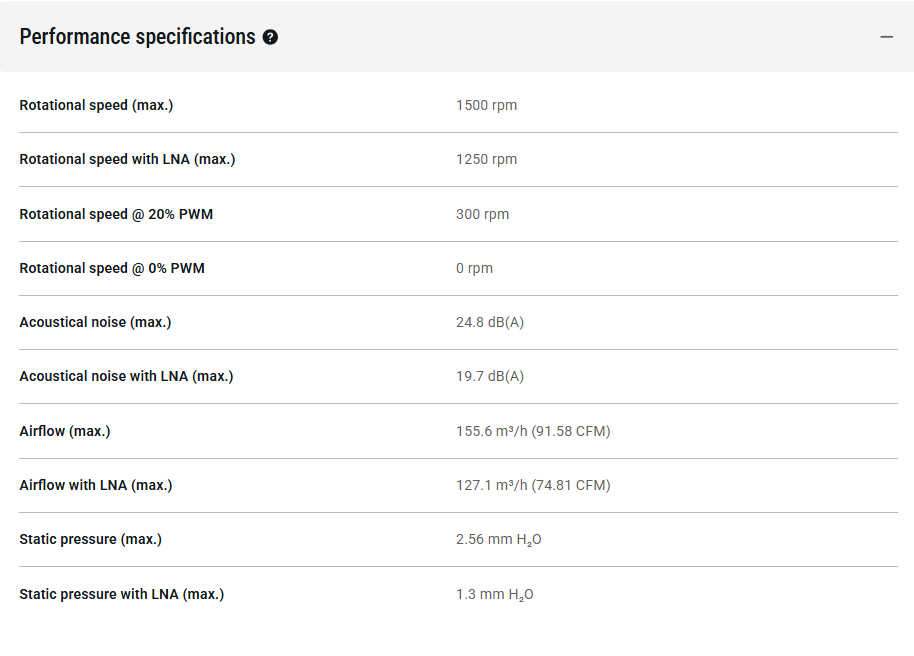
Task: Click the 1250 rpm value
Action: click(486, 159)
